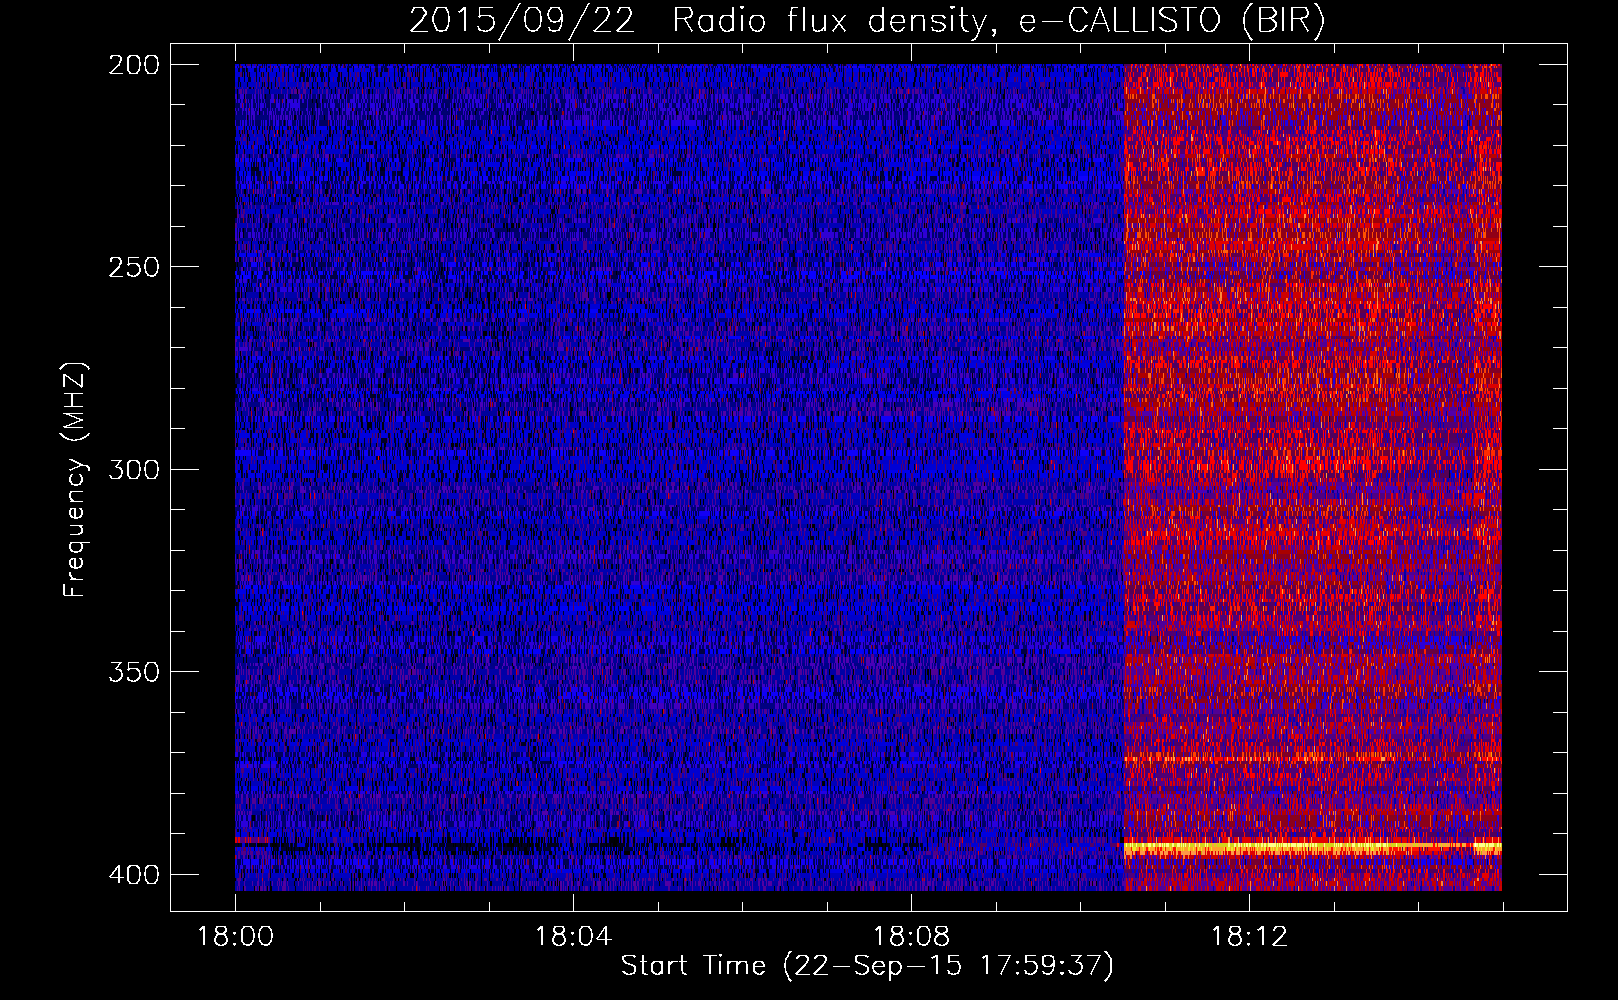Click the 18:04 time tick label
The height and width of the screenshot is (1000, 1618).
coord(573,937)
